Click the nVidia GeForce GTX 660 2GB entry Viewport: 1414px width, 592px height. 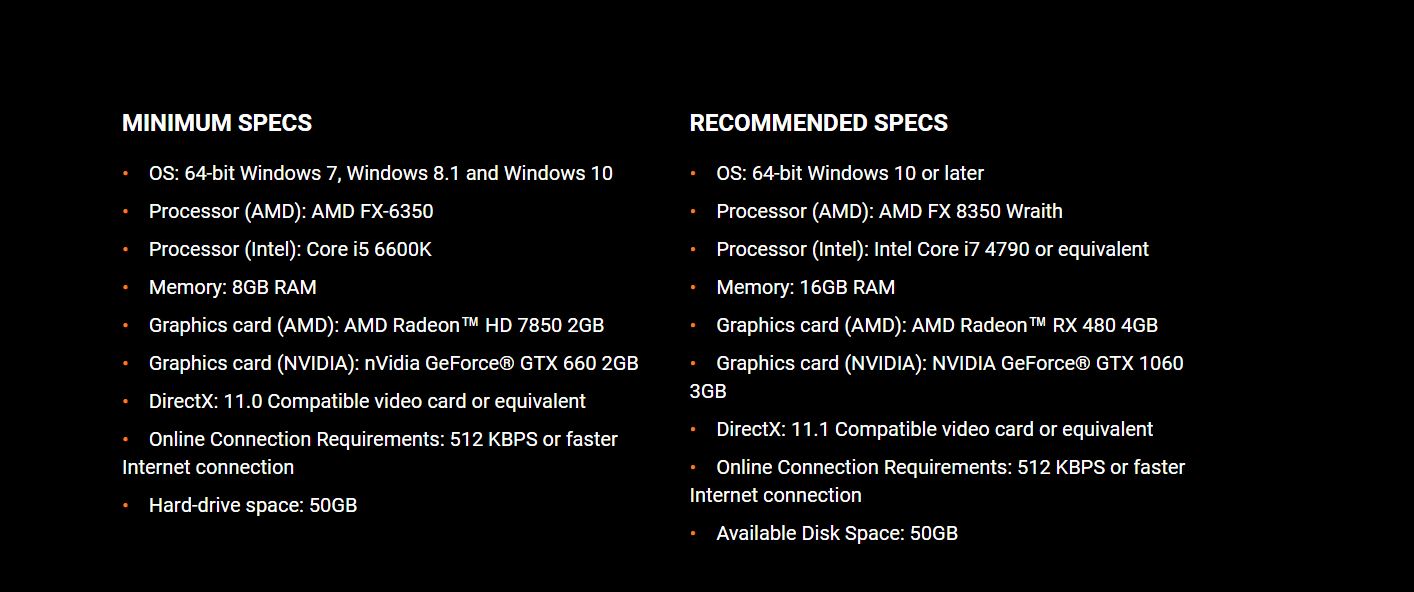(394, 363)
